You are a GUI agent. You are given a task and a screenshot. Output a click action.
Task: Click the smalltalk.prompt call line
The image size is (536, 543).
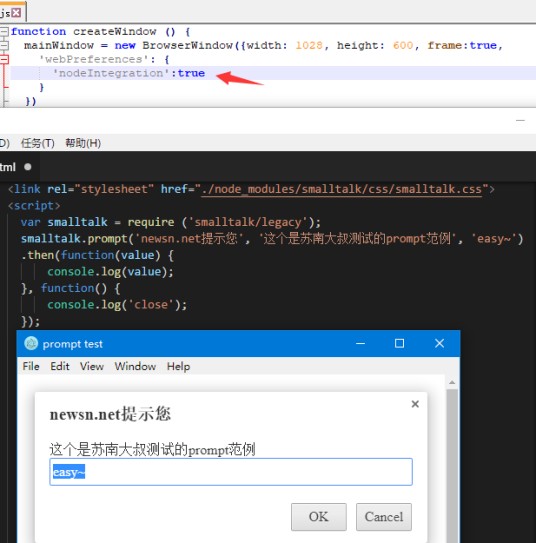272,239
